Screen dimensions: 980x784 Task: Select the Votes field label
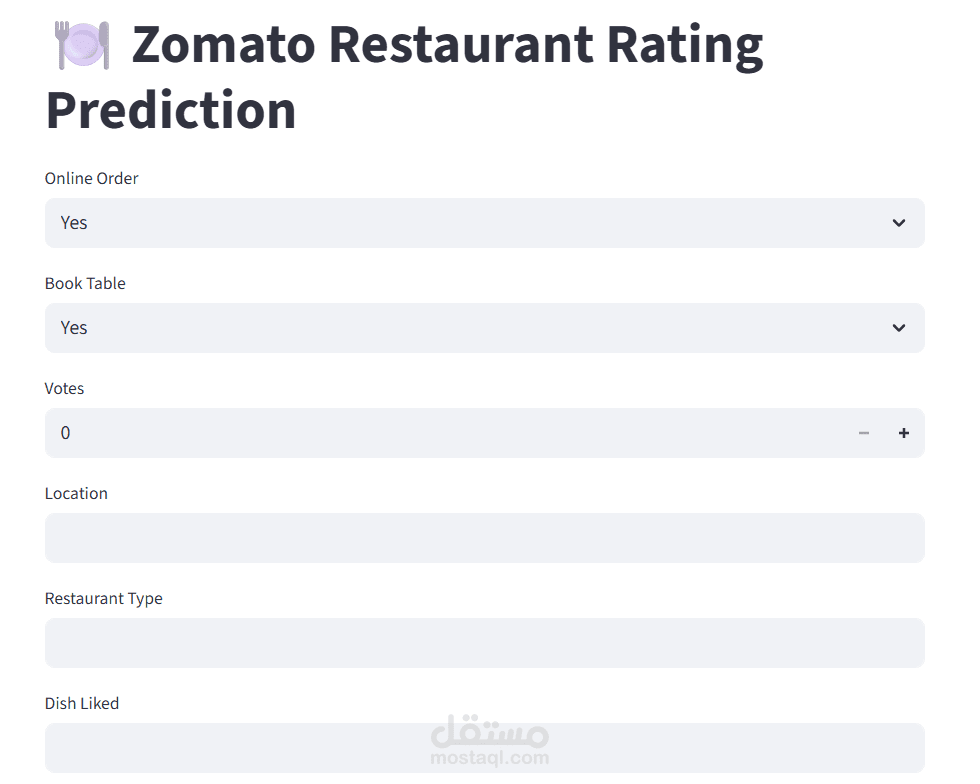pyautogui.click(x=64, y=388)
